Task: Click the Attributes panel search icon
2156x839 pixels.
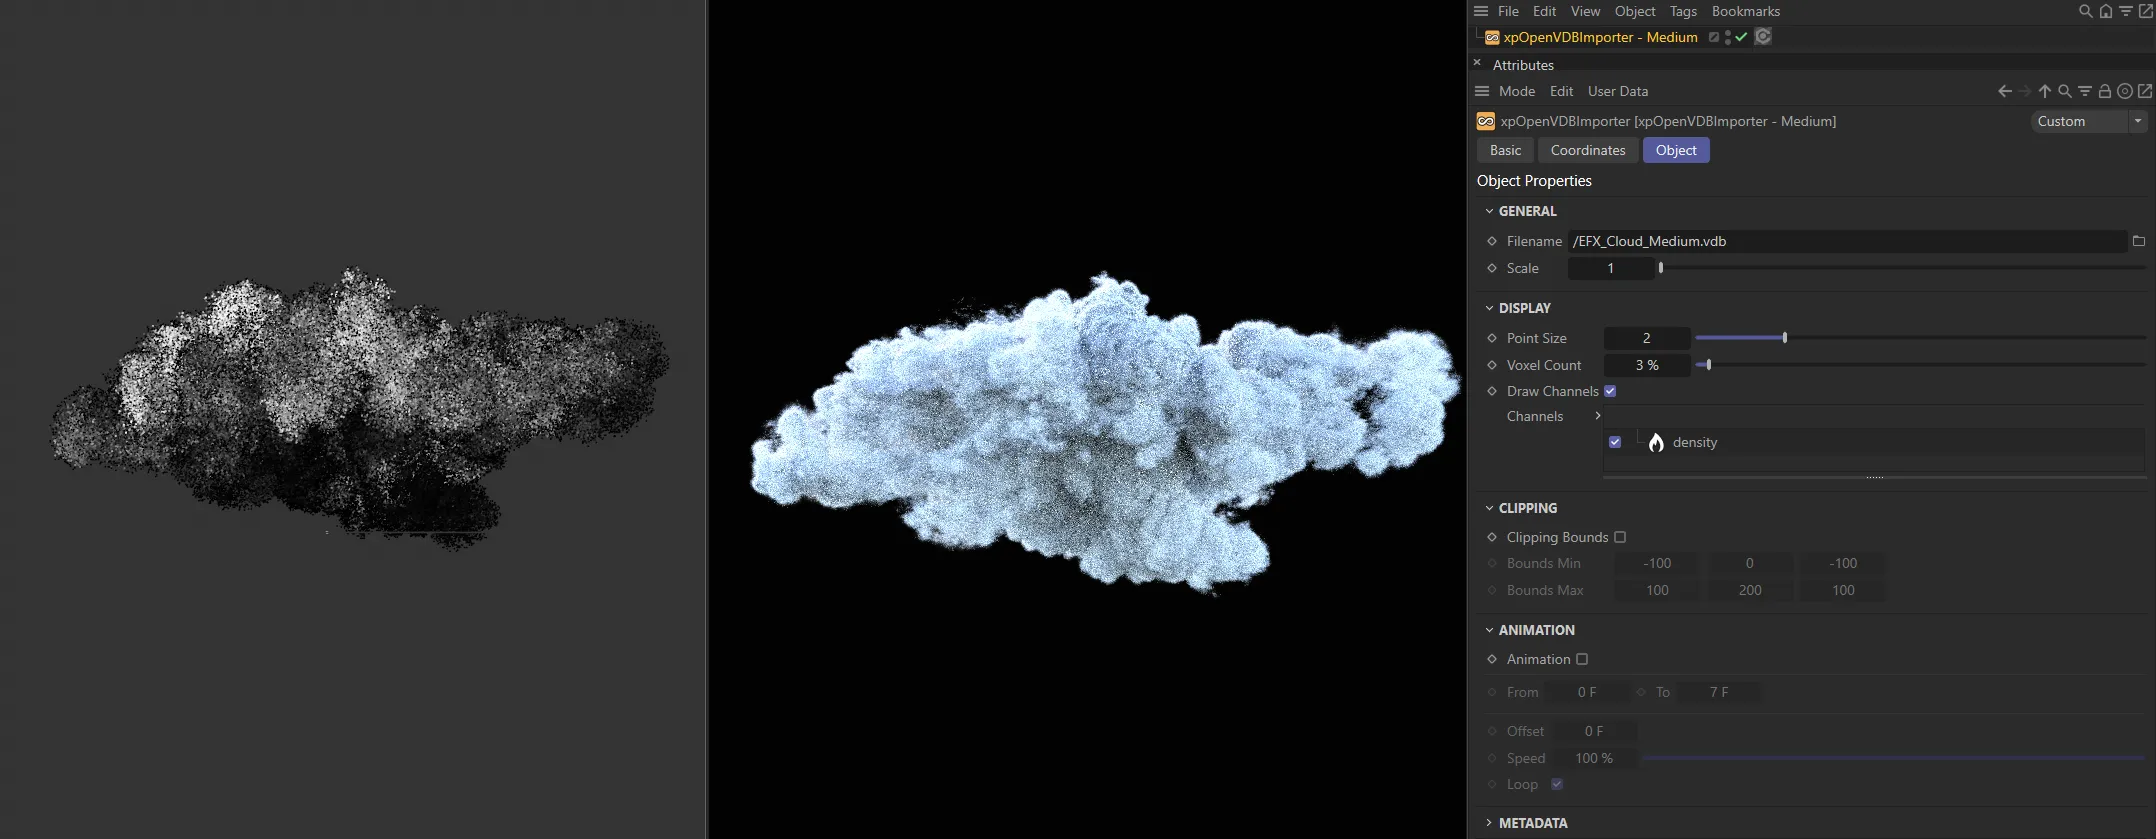Action: [x=2065, y=91]
